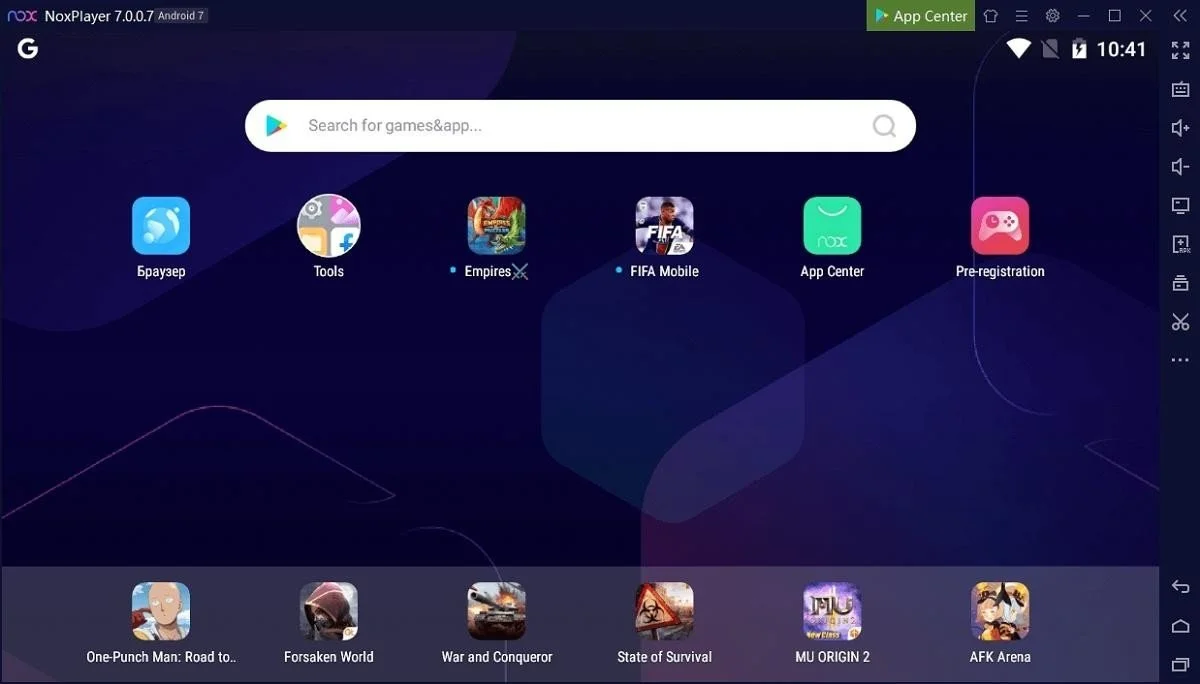This screenshot has height=684, width=1200.
Task: Click the magnifier search button
Action: tap(884, 126)
